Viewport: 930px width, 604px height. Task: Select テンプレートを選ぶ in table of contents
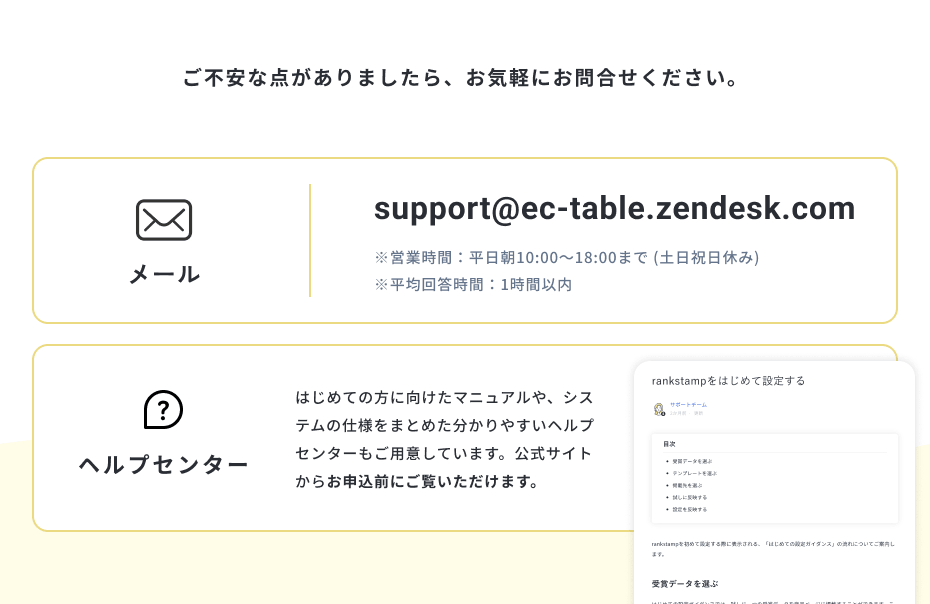(694, 473)
